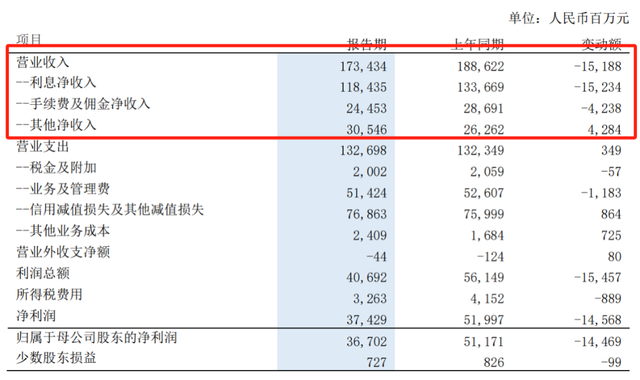640x380 pixels.
Task: Click the 少数股东损益 row label
Action: pos(56,358)
